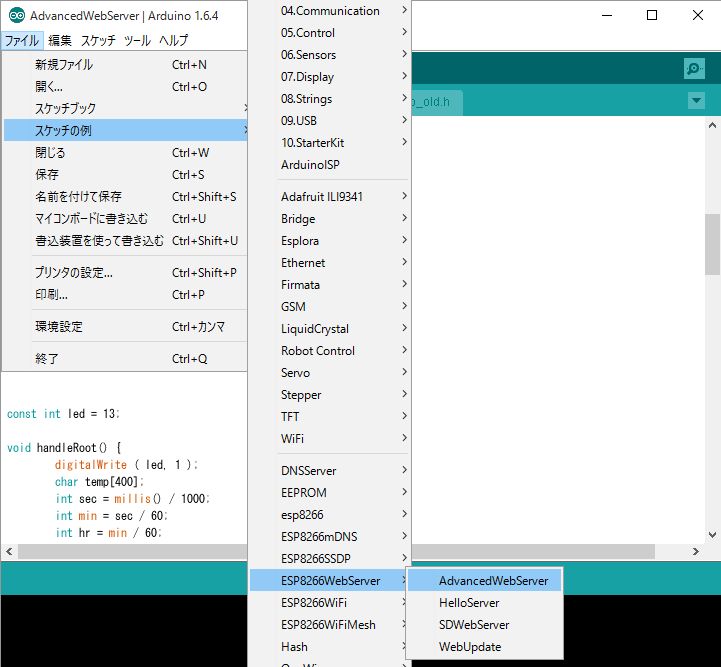Select 終了 to quit

click(126, 359)
